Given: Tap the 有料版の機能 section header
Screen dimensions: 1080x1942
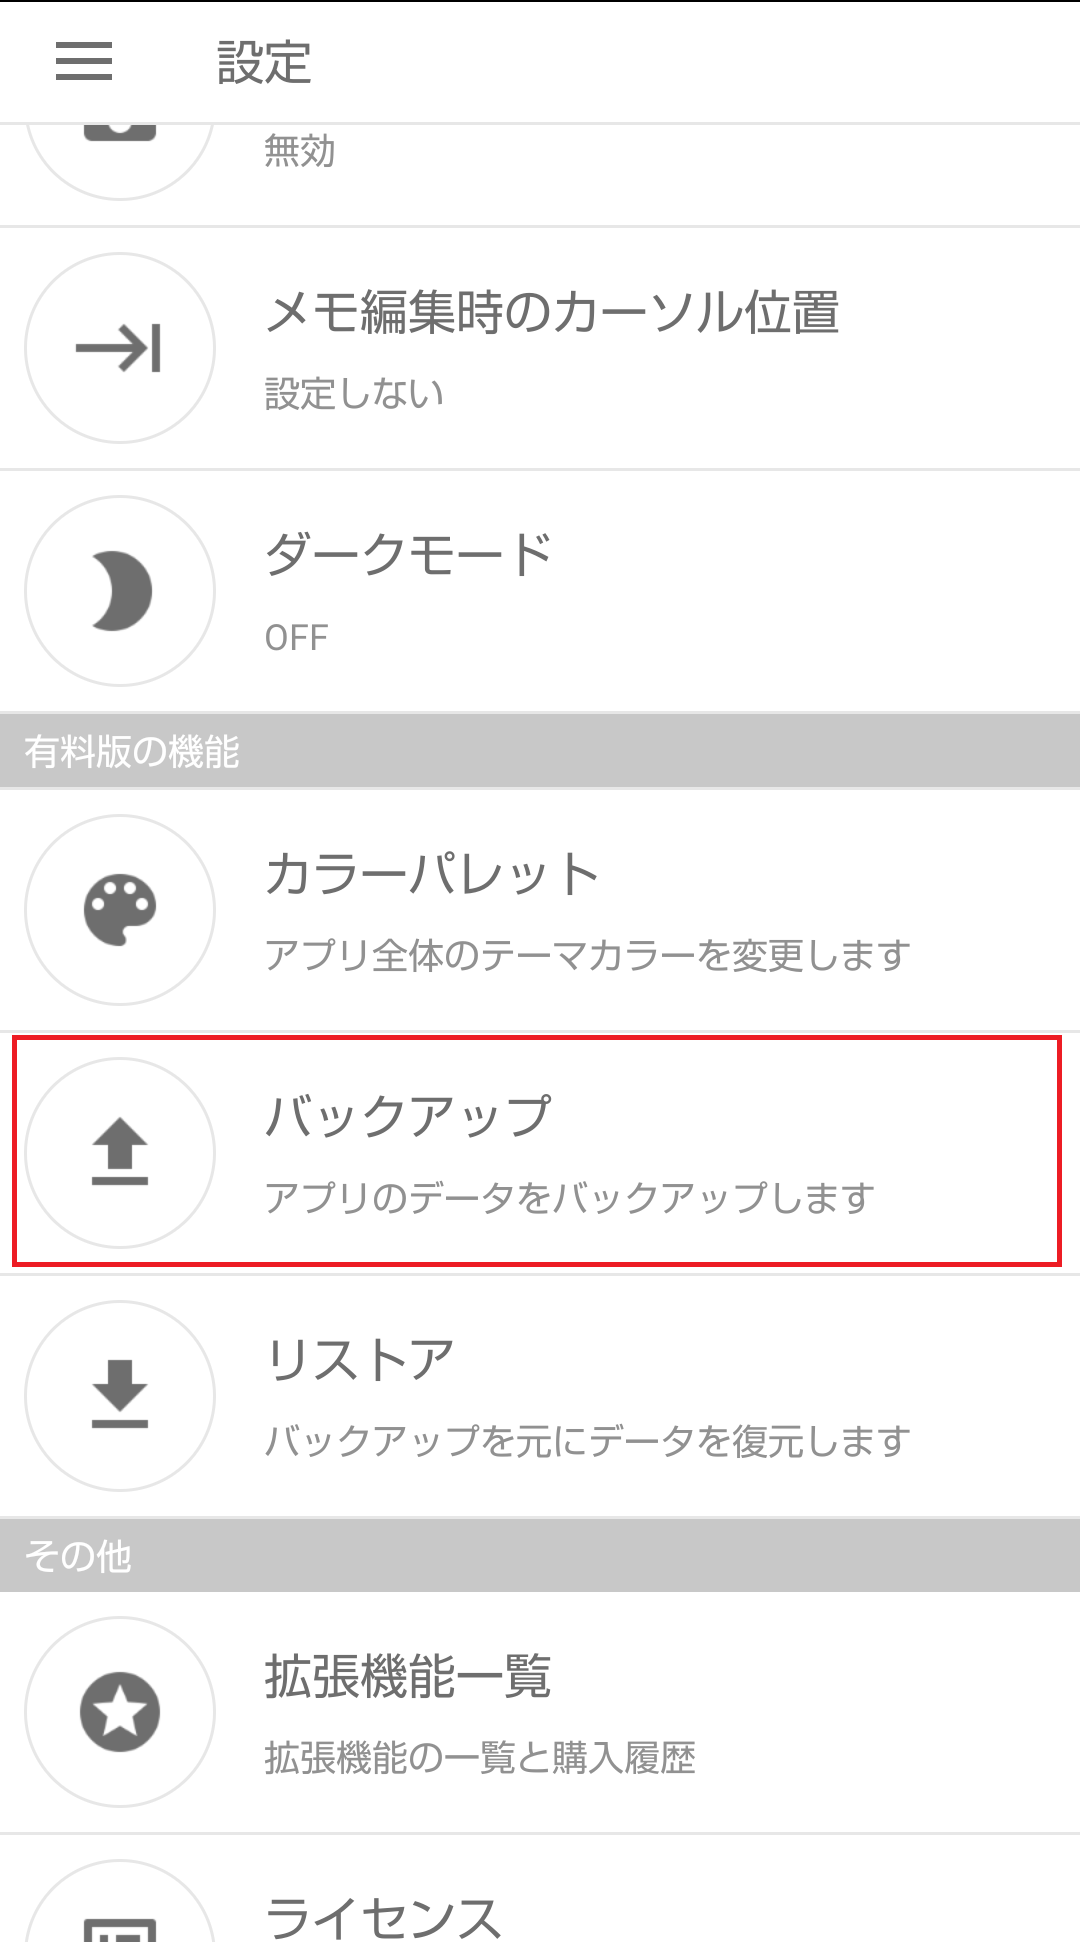Looking at the screenshot, I should coord(540,751).
